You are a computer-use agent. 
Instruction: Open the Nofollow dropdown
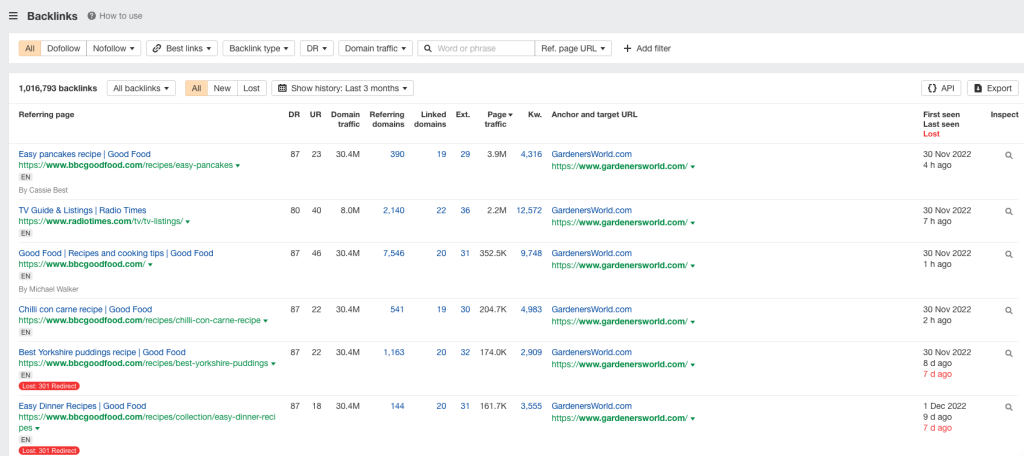pyautogui.click(x=114, y=48)
